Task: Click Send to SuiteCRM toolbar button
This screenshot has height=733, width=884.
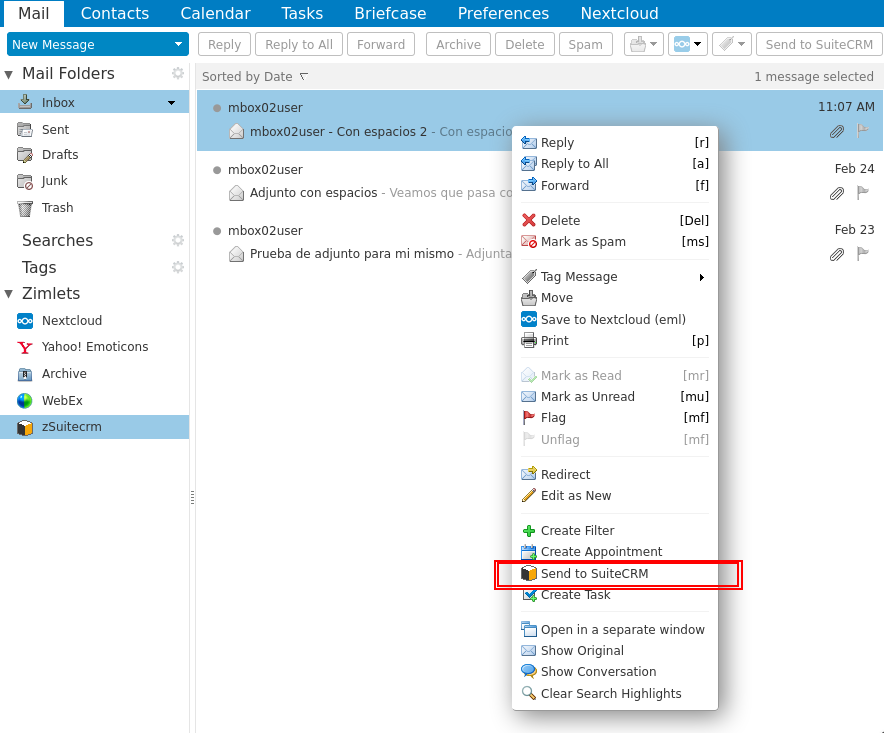Action: click(x=819, y=44)
